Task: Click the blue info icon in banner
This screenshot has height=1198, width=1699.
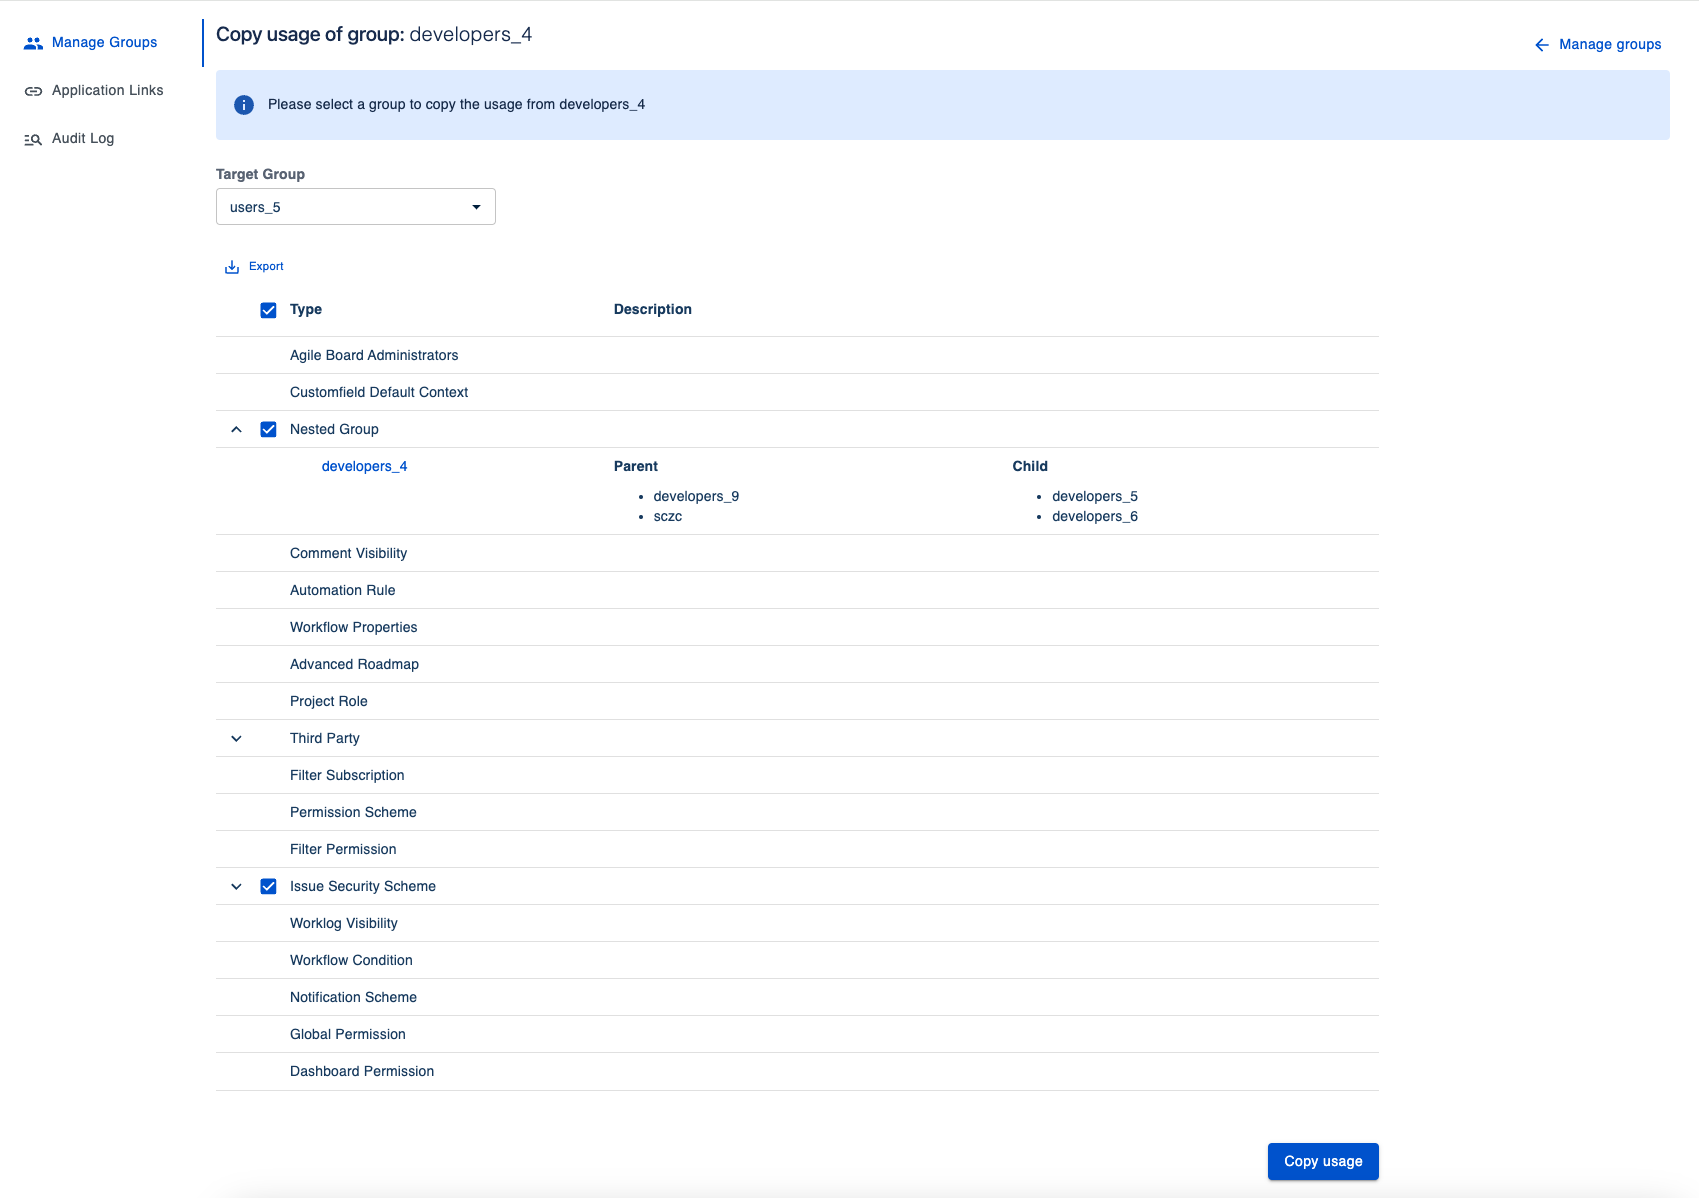Action: [243, 105]
